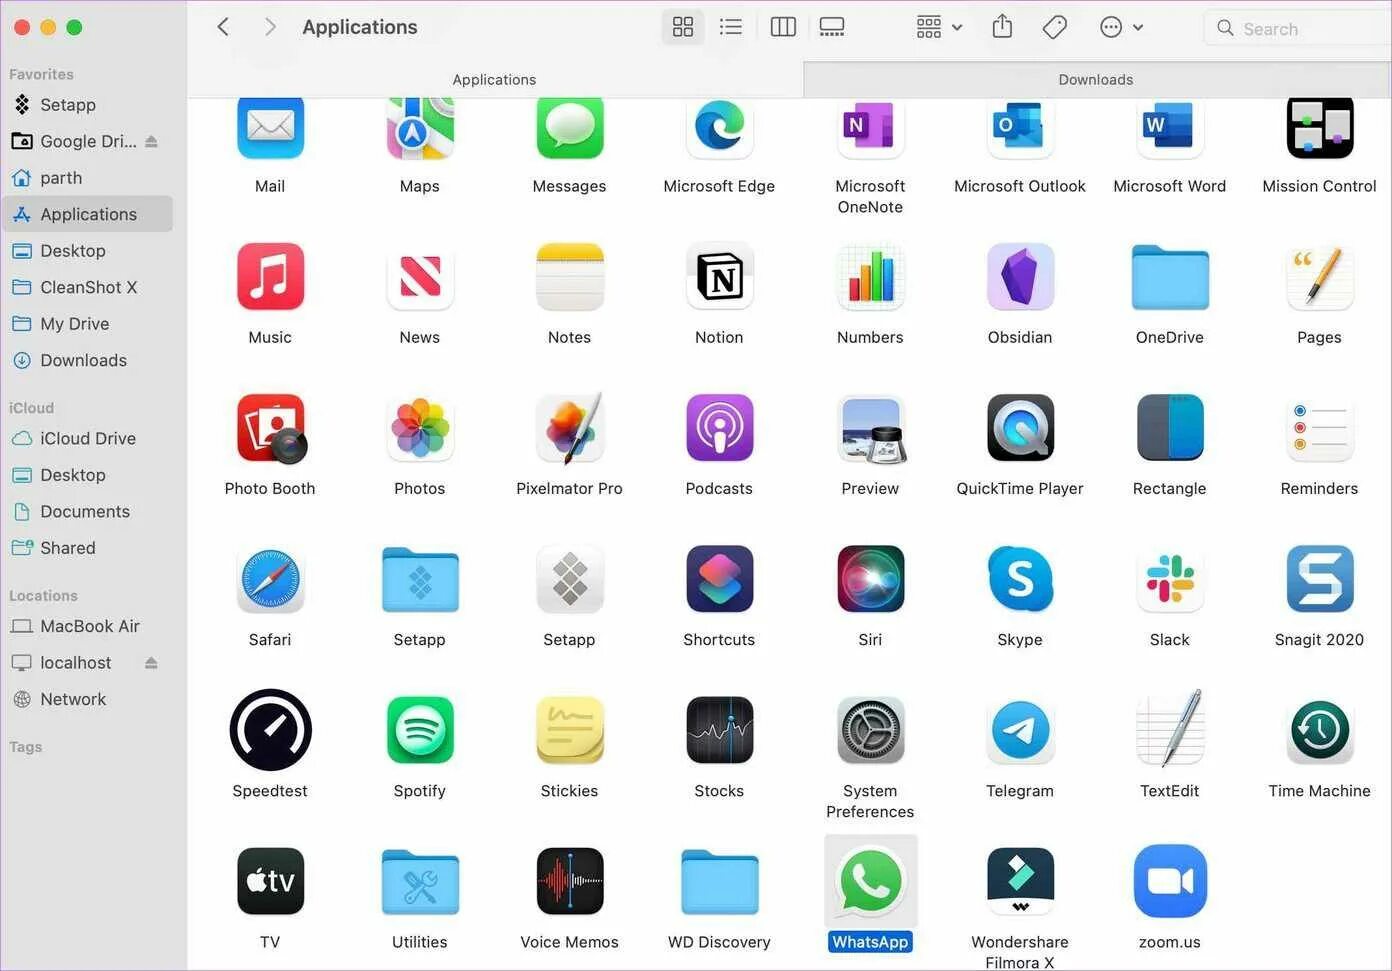Switch to list view
Viewport: 1392px width, 971px height.
click(731, 27)
